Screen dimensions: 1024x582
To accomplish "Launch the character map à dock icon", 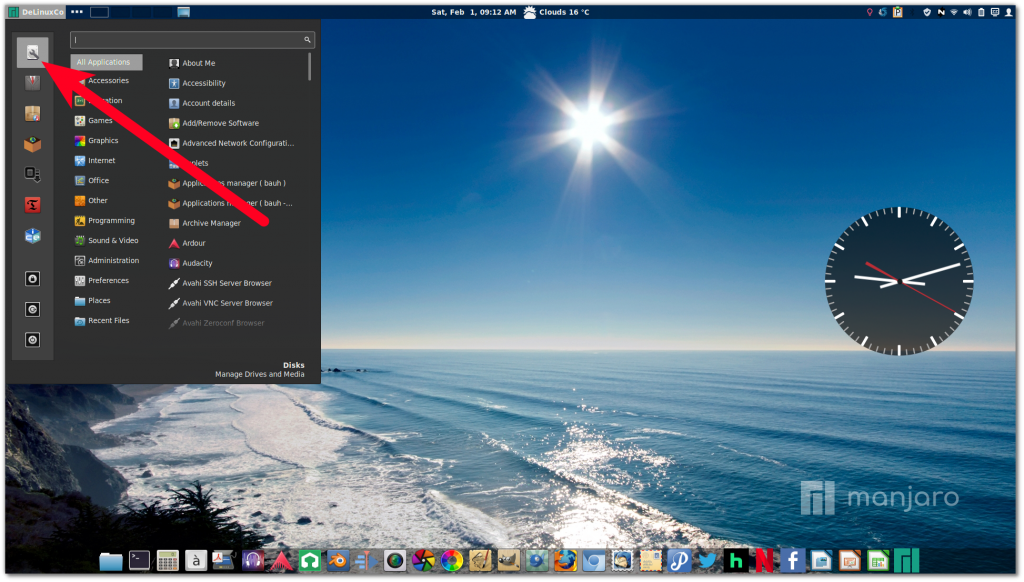I will pyautogui.click(x=196, y=560).
